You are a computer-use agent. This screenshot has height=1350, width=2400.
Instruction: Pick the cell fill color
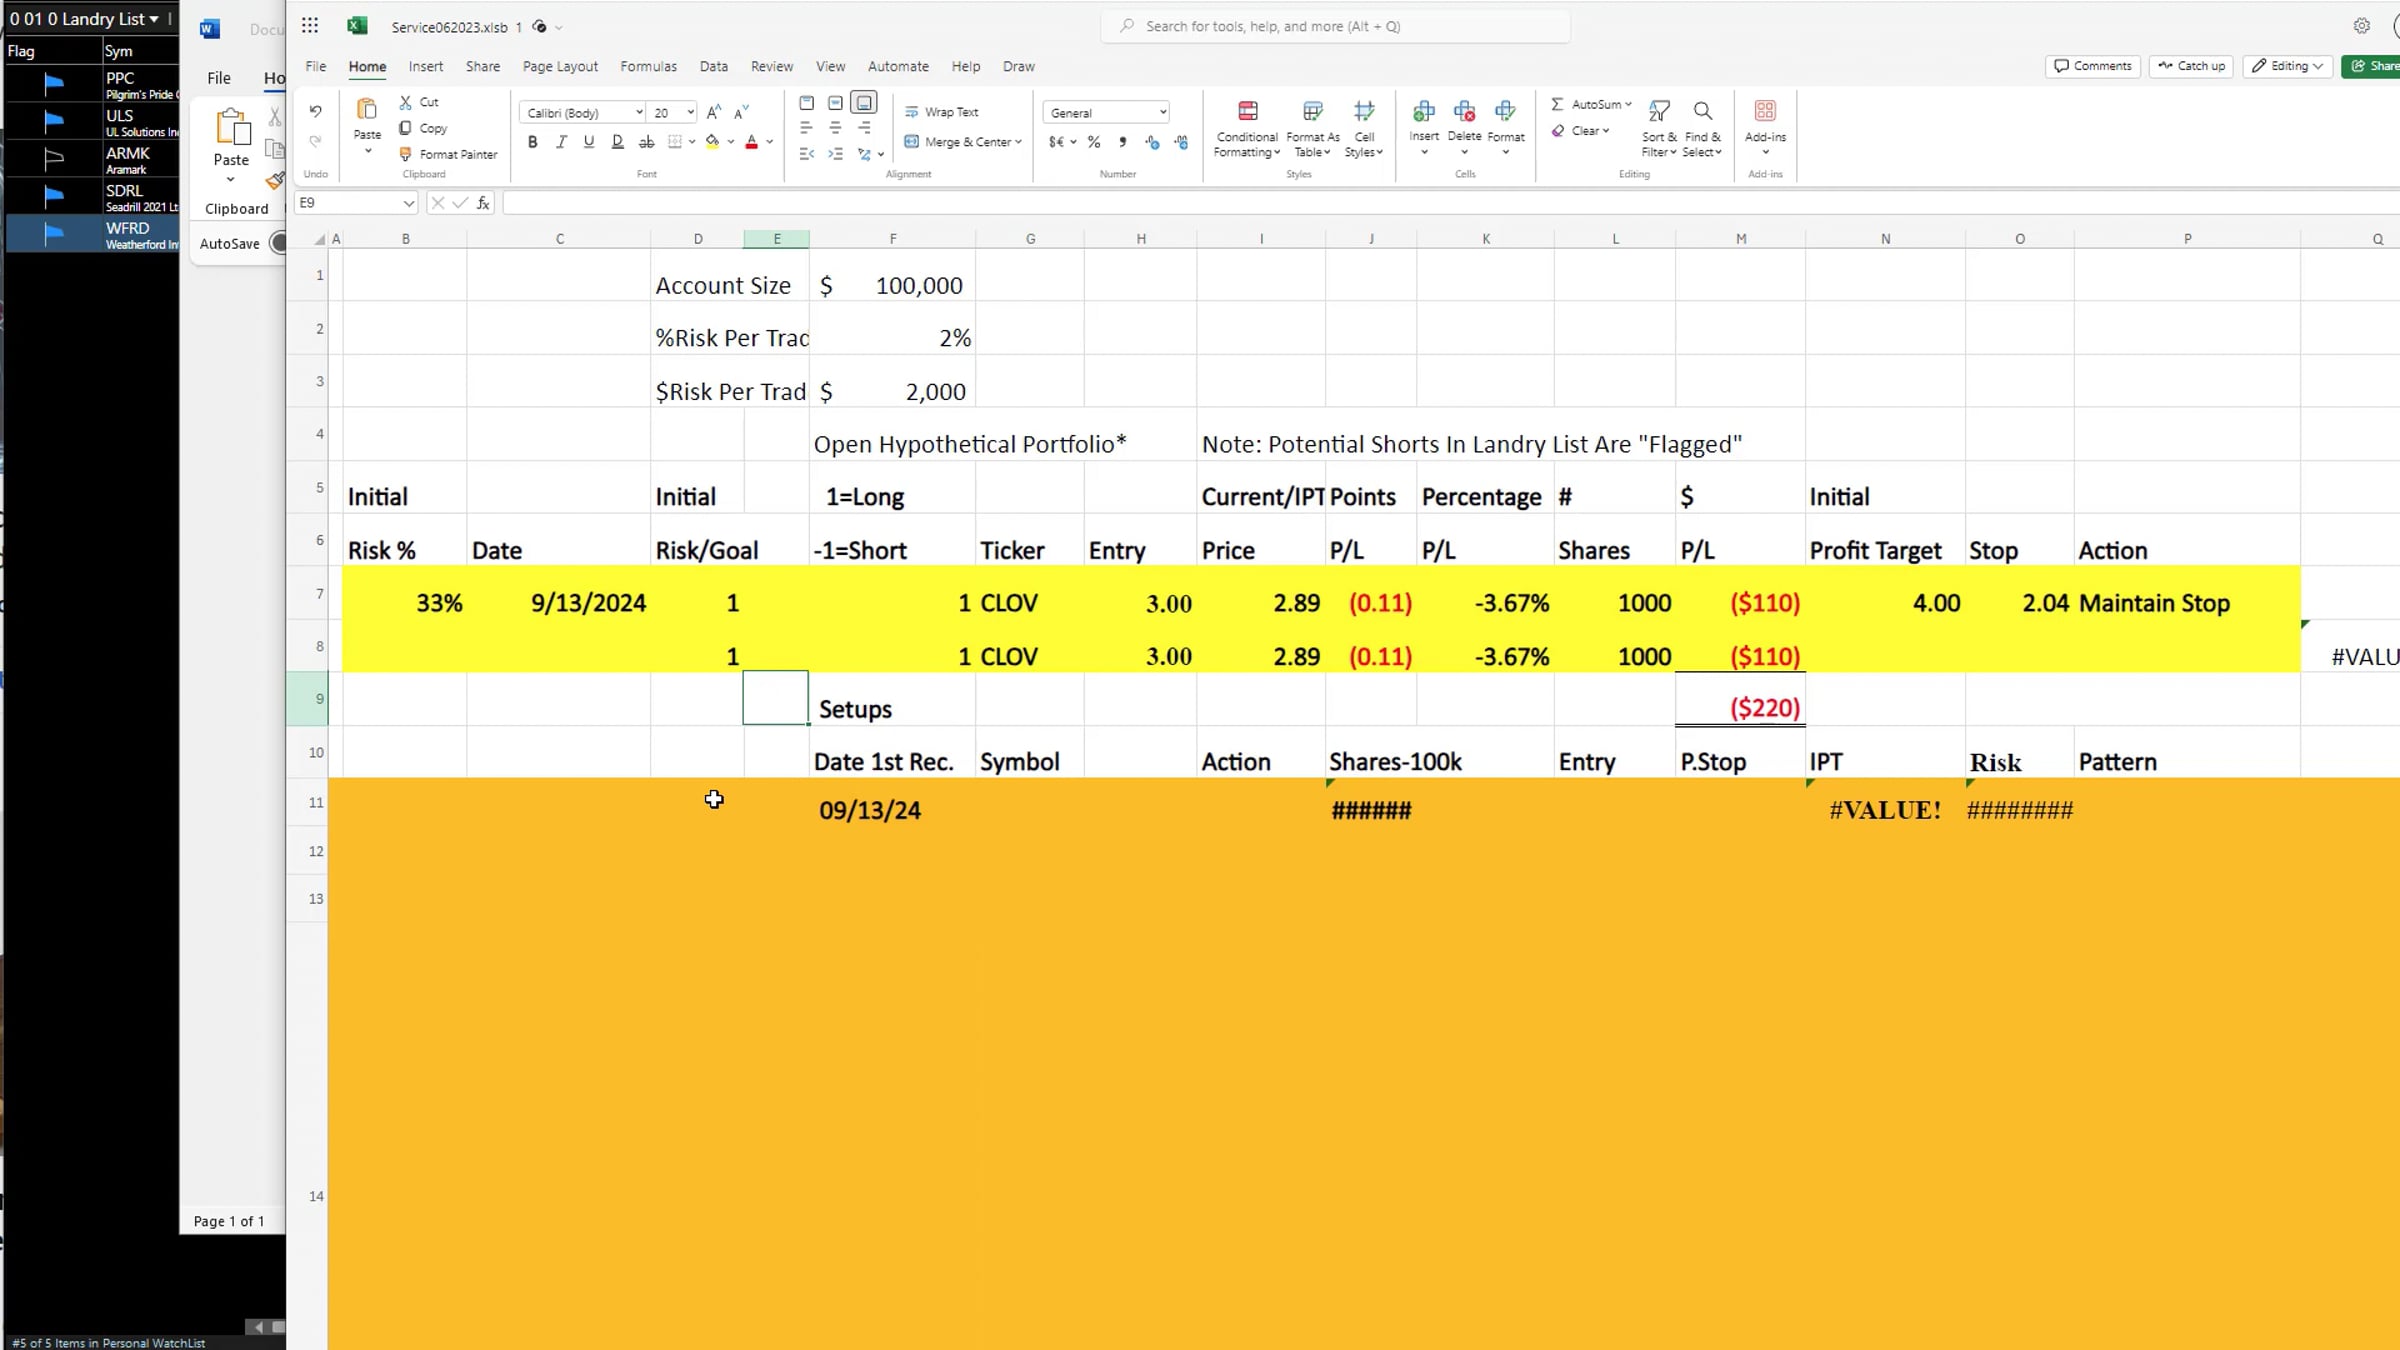pyautogui.click(x=712, y=142)
